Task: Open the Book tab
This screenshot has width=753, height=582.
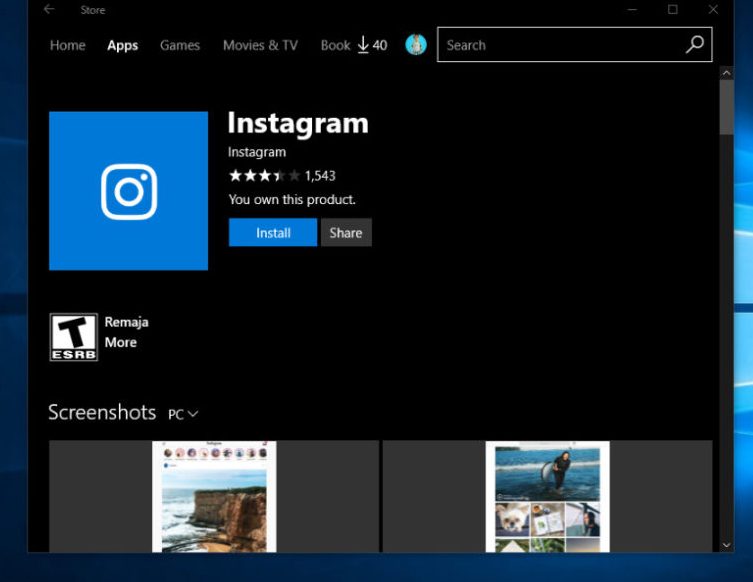Action: click(335, 45)
